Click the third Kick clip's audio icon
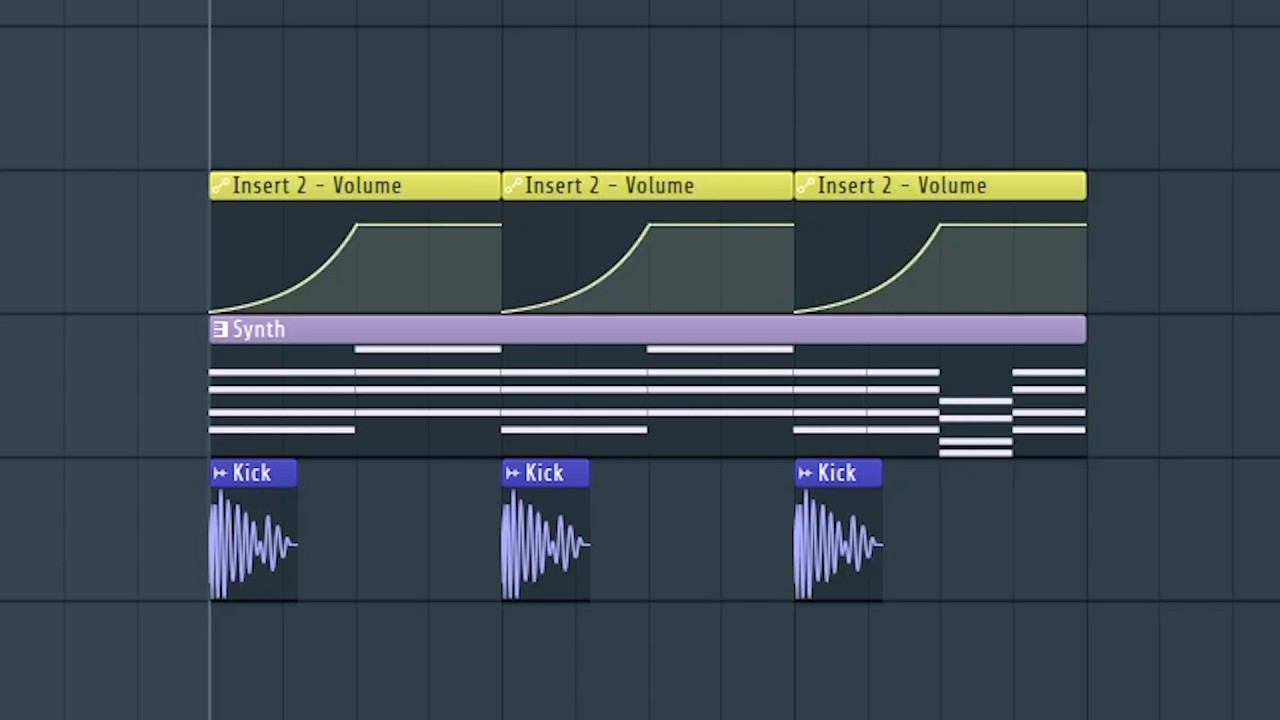Image resolution: width=1280 pixels, height=720 pixels. [805, 473]
